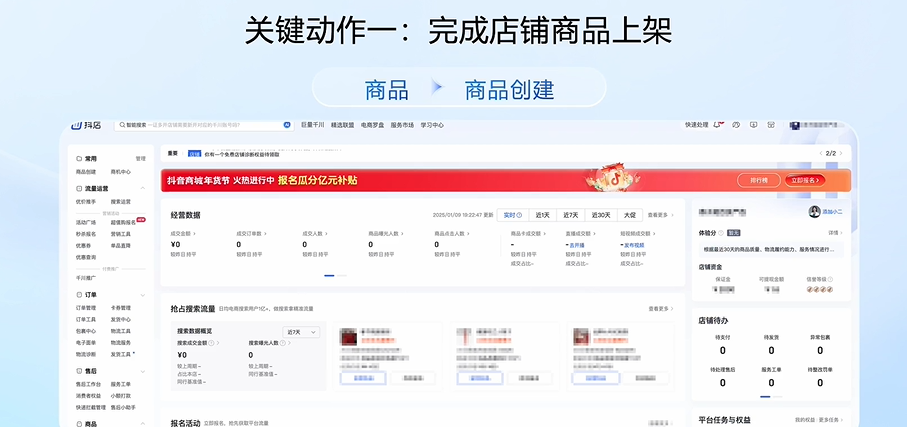Click the AI icon in search bar

click(287, 126)
